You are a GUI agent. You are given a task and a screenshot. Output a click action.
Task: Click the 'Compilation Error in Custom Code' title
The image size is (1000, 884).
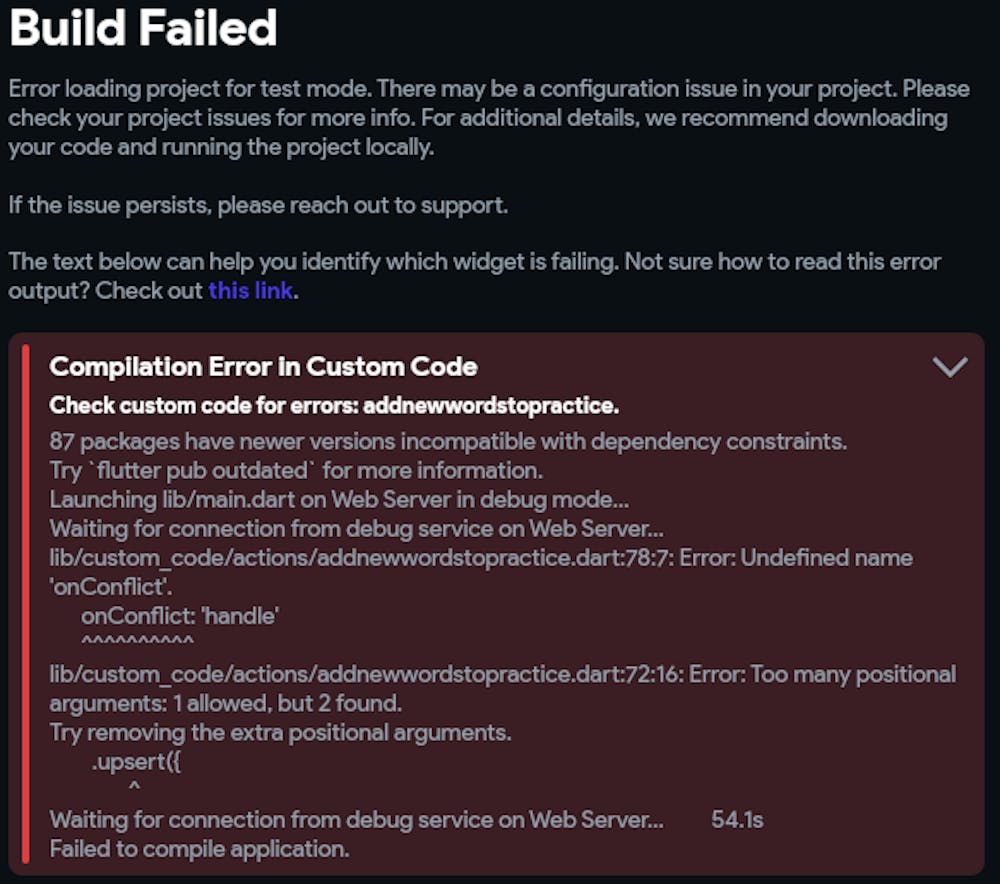coord(263,367)
